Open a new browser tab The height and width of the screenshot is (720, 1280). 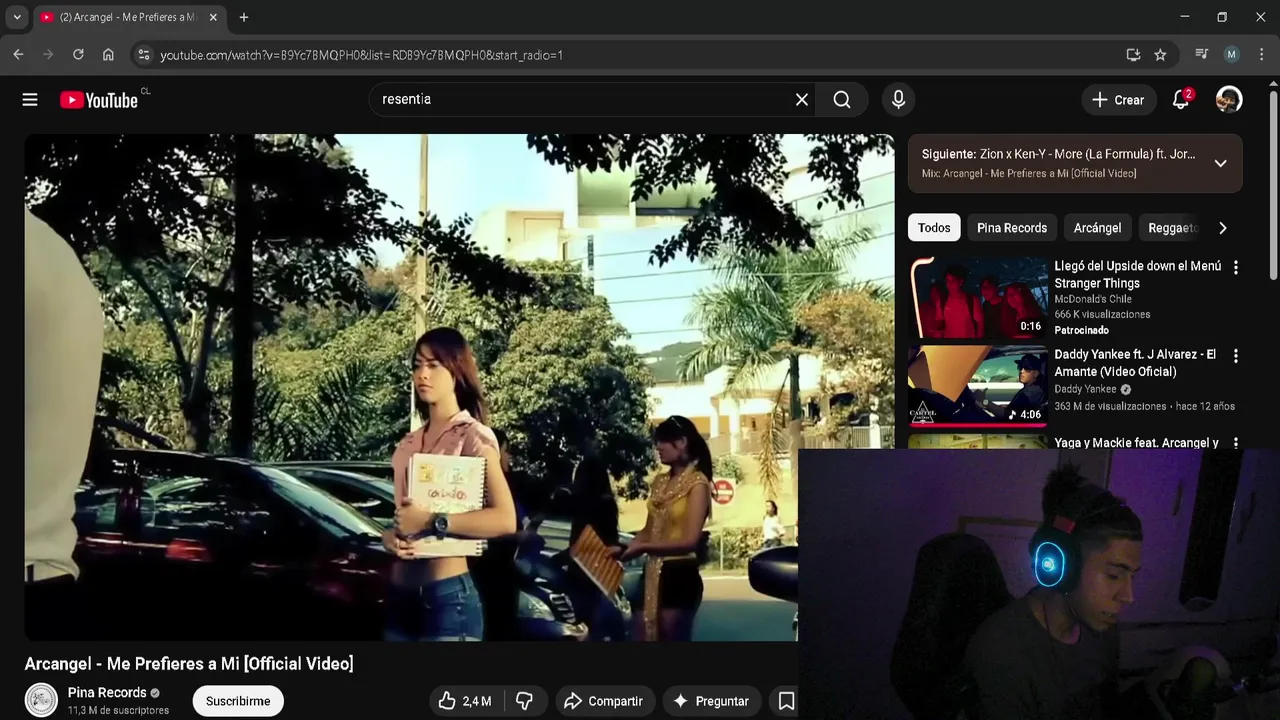(244, 17)
